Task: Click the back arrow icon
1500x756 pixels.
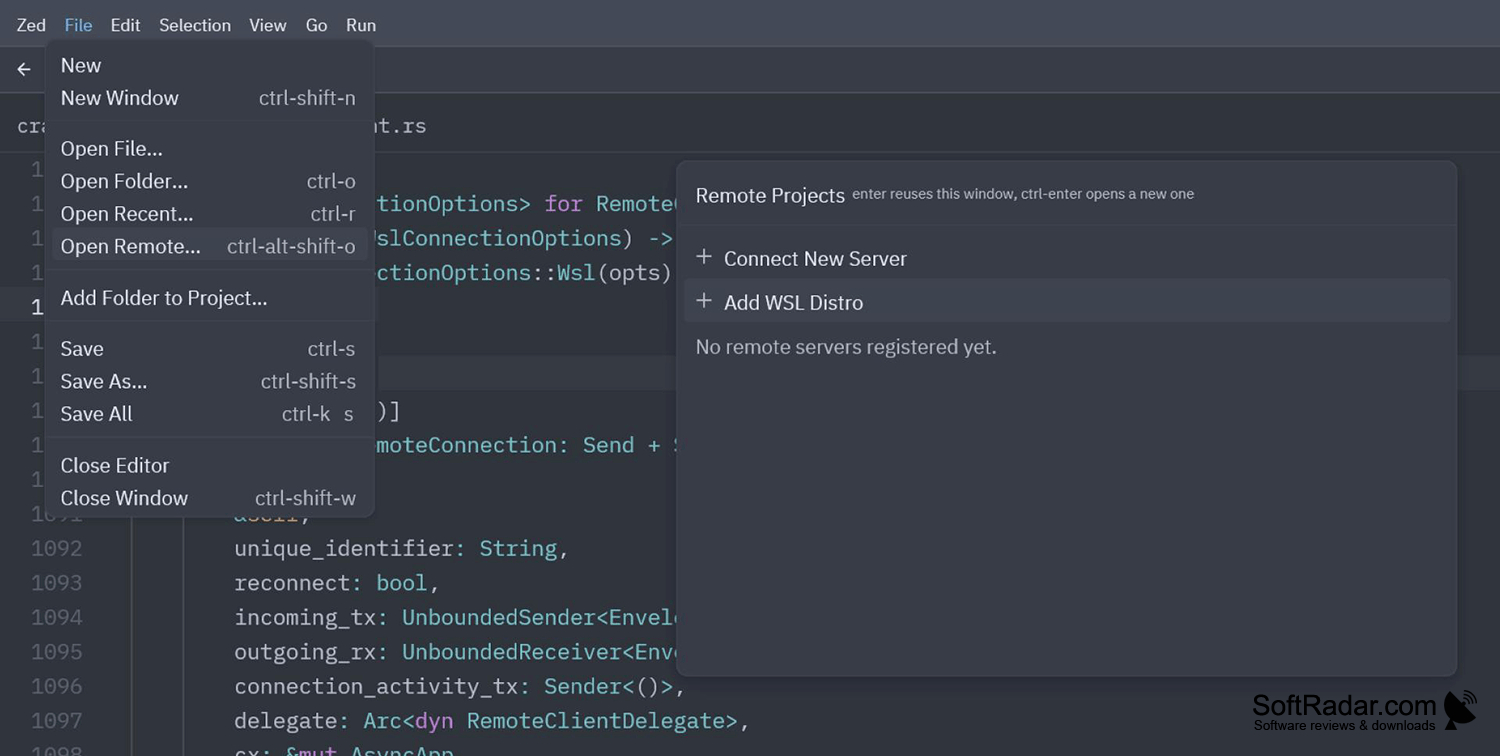Action: tap(24, 70)
